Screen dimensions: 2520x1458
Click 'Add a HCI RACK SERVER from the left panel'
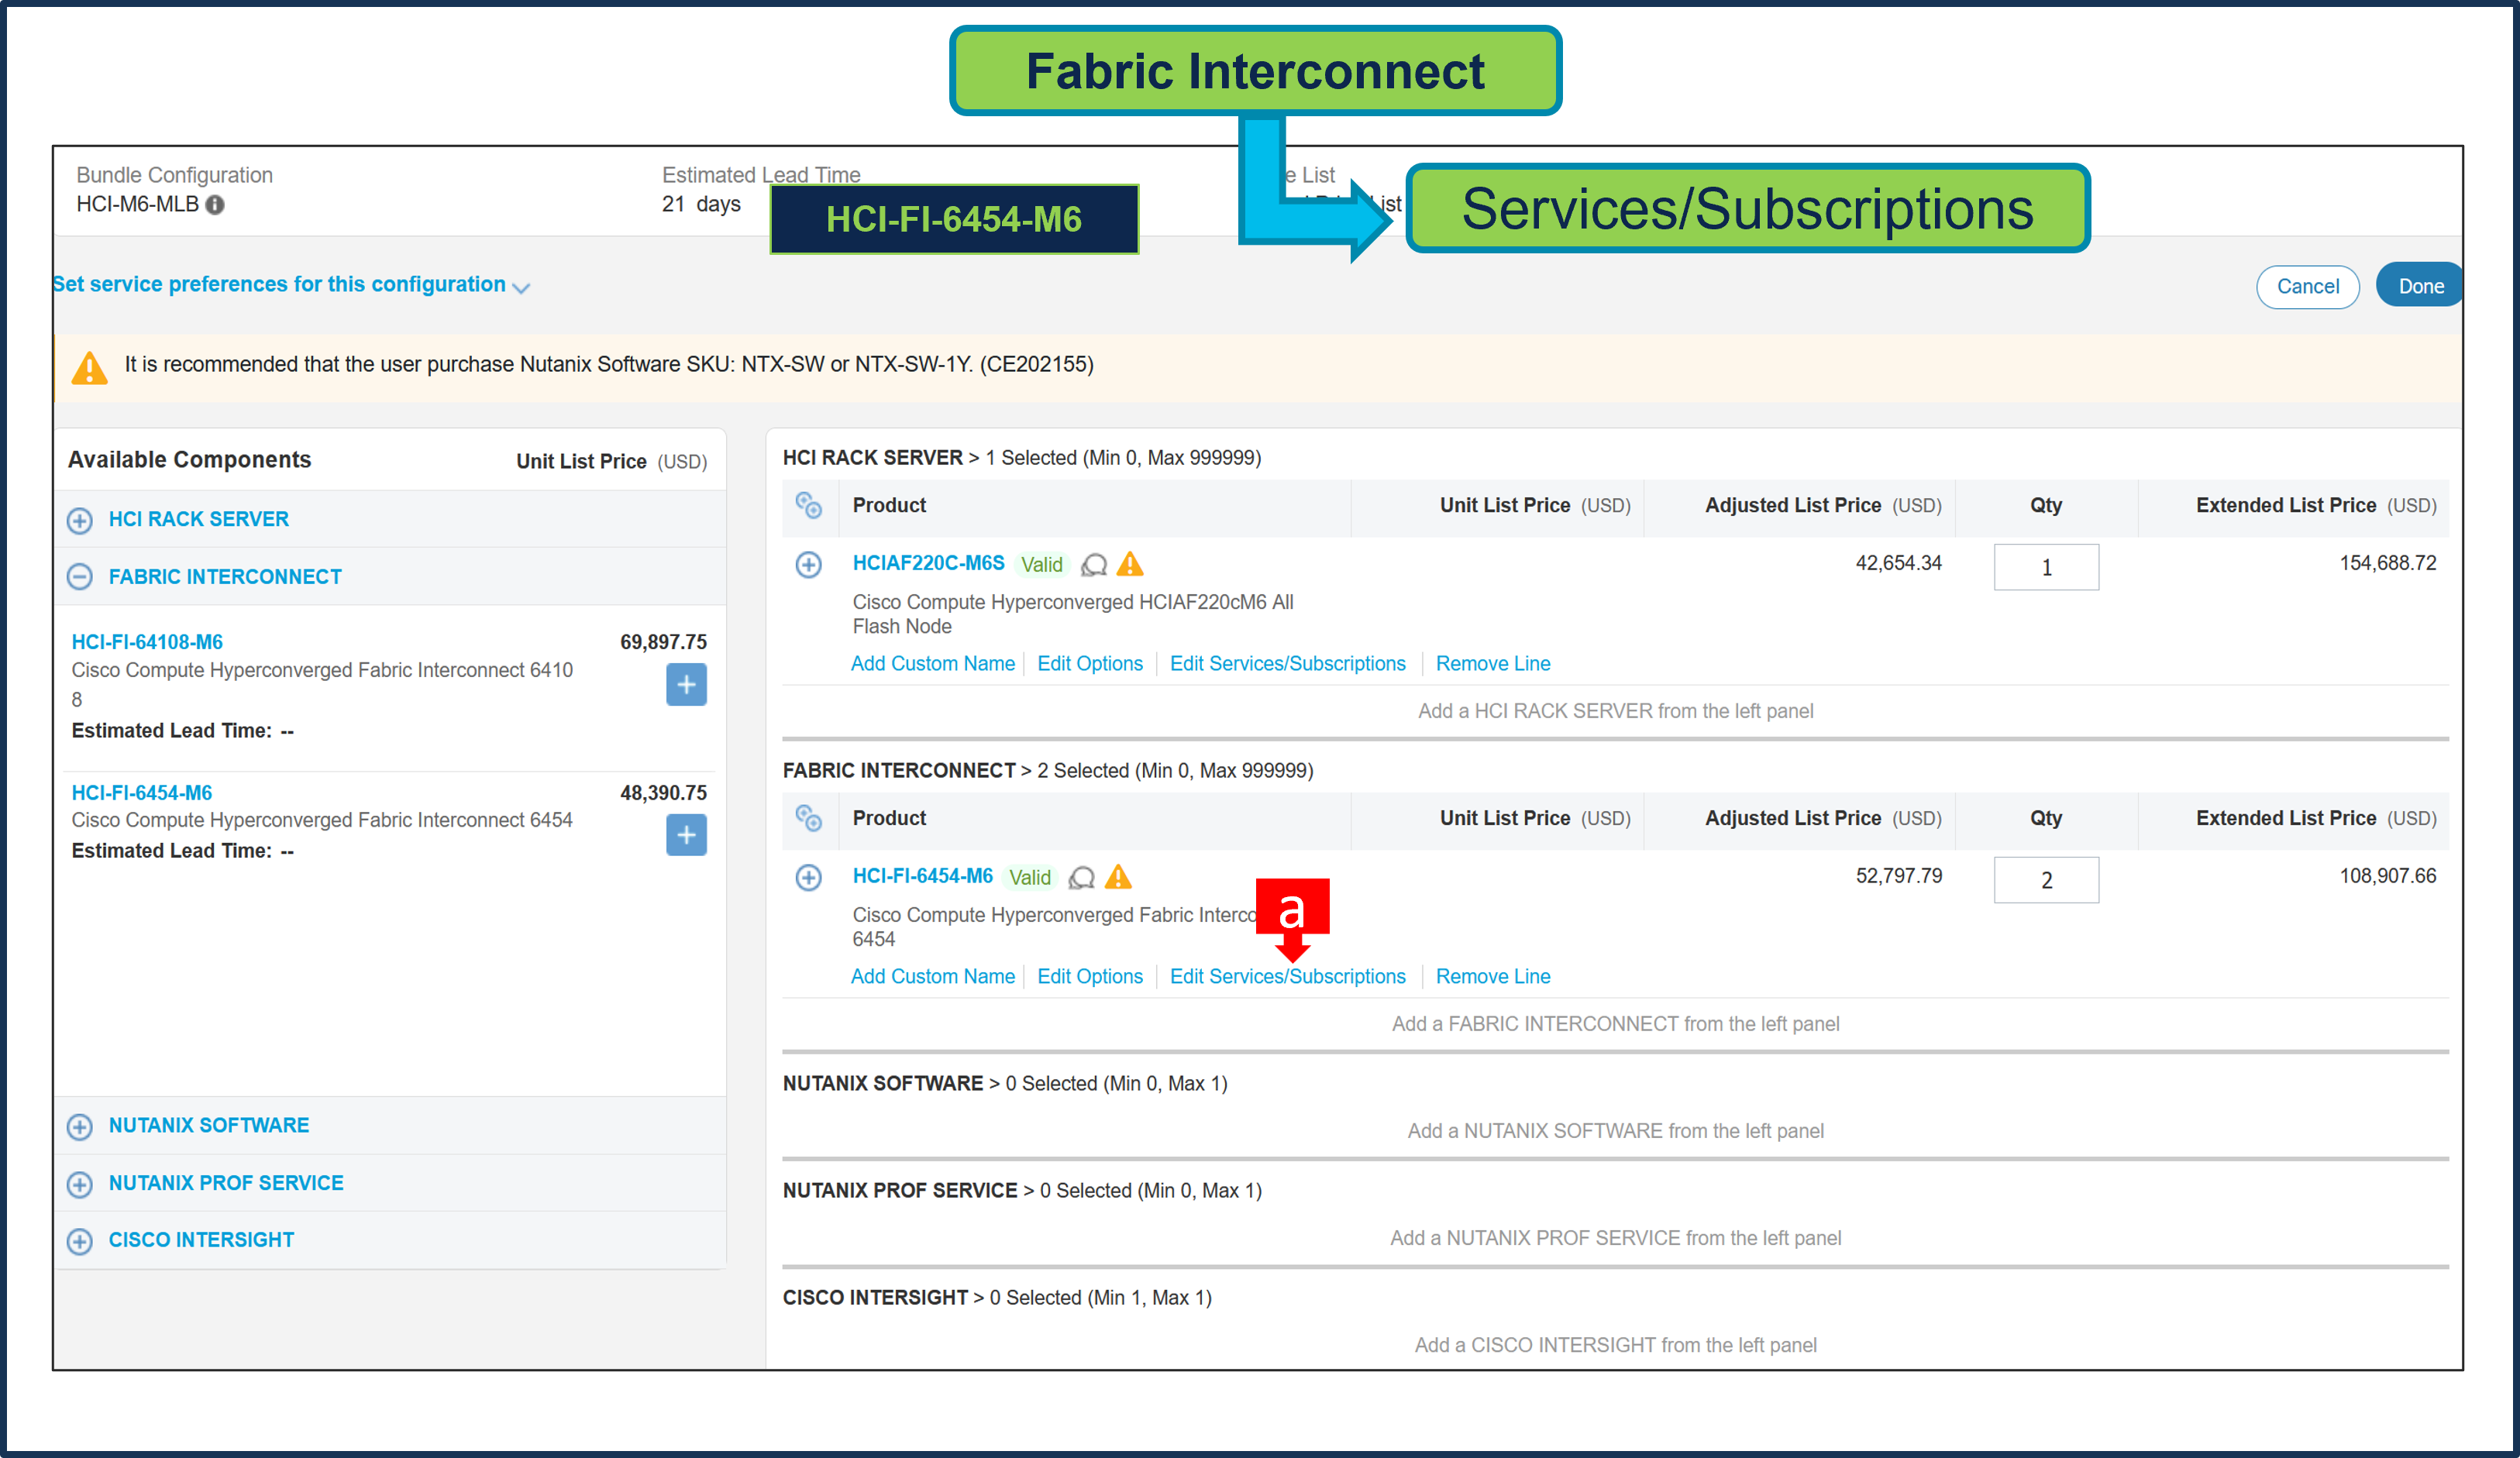[x=1615, y=711]
